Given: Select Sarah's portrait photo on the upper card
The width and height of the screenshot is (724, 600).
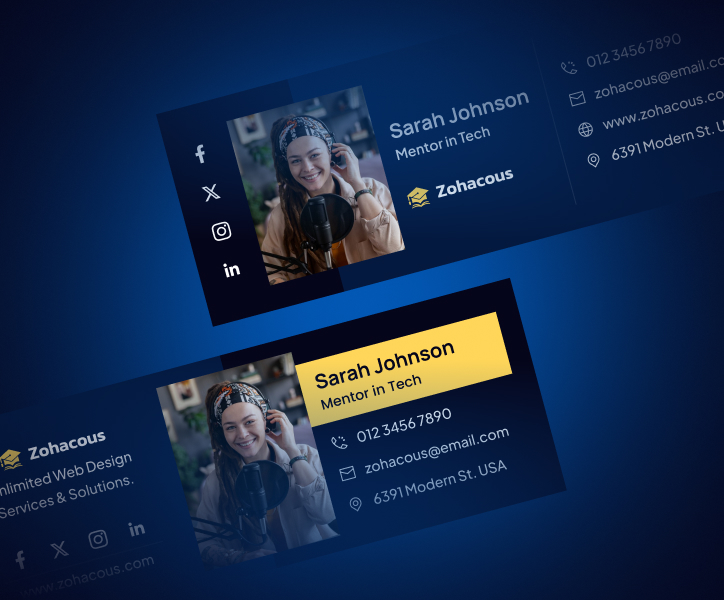Looking at the screenshot, I should point(315,185).
